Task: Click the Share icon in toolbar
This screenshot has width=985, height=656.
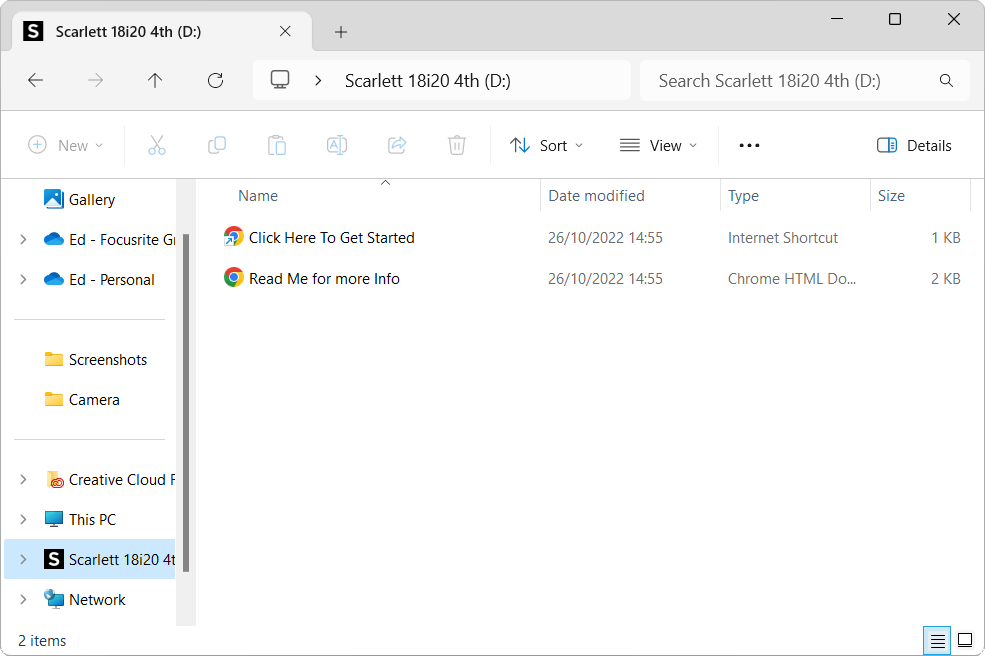Action: [397, 145]
